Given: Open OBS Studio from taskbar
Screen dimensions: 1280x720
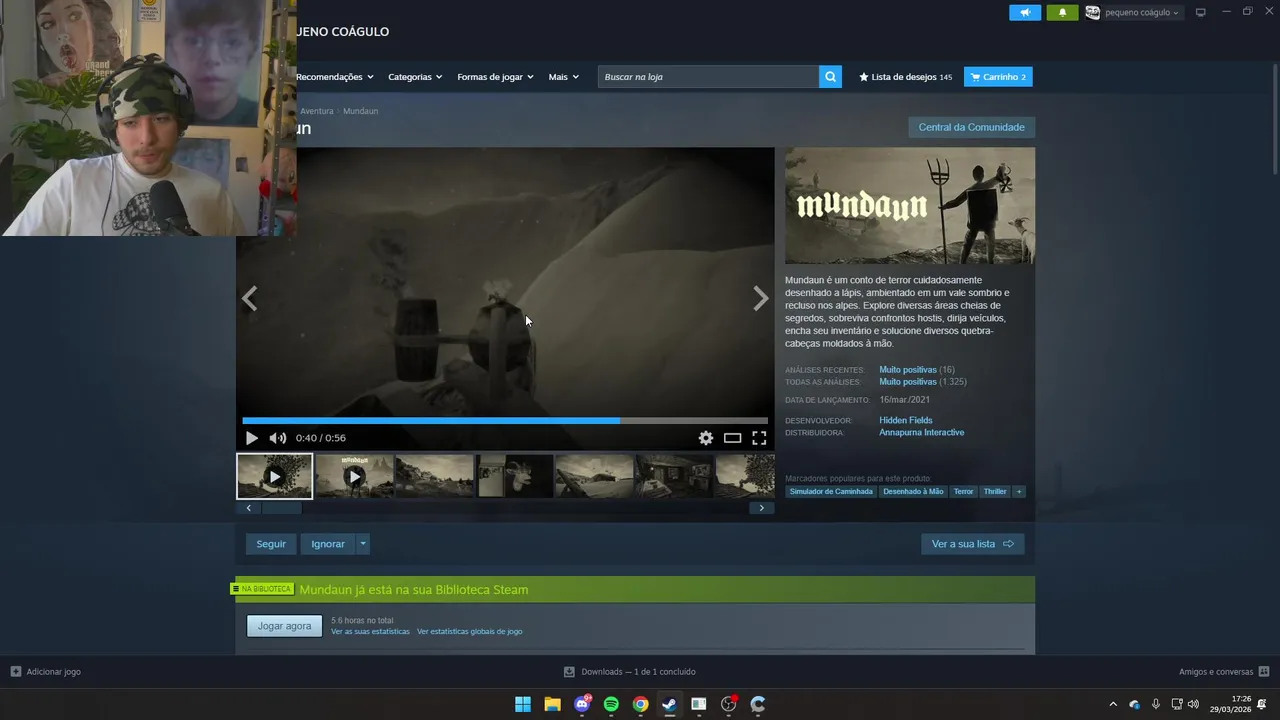Looking at the screenshot, I should [728, 704].
